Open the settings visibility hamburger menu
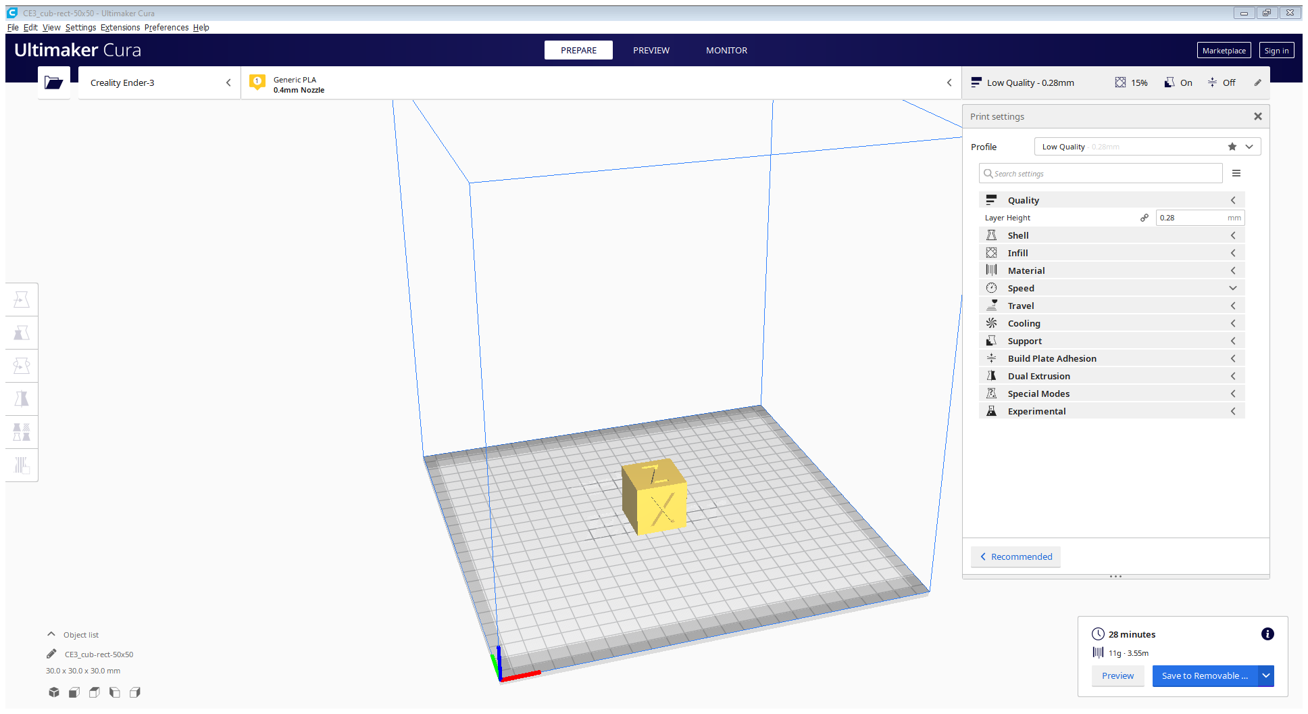 pyautogui.click(x=1236, y=174)
